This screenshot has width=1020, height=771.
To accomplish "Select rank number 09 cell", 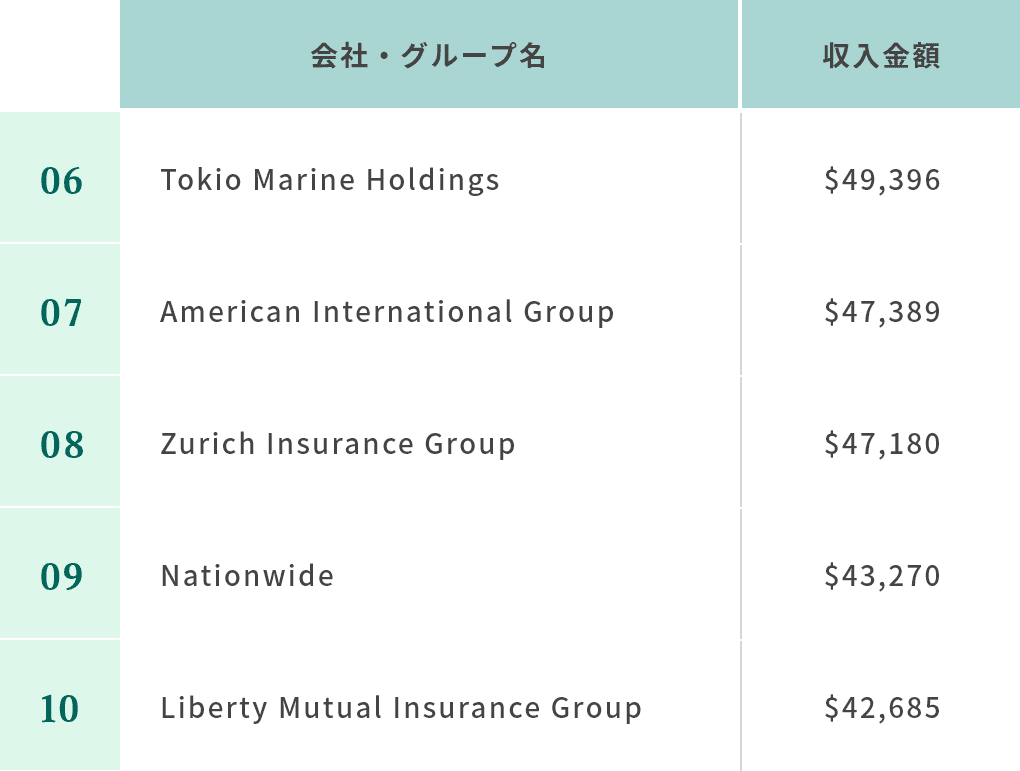I will tap(60, 574).
